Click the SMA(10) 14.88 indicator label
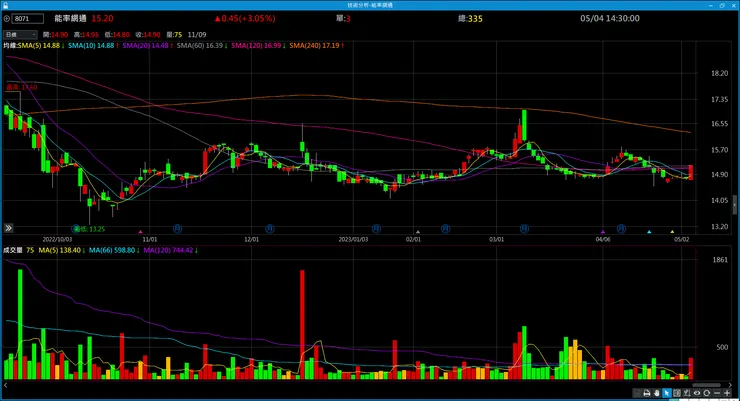740x401 pixels. [x=93, y=46]
